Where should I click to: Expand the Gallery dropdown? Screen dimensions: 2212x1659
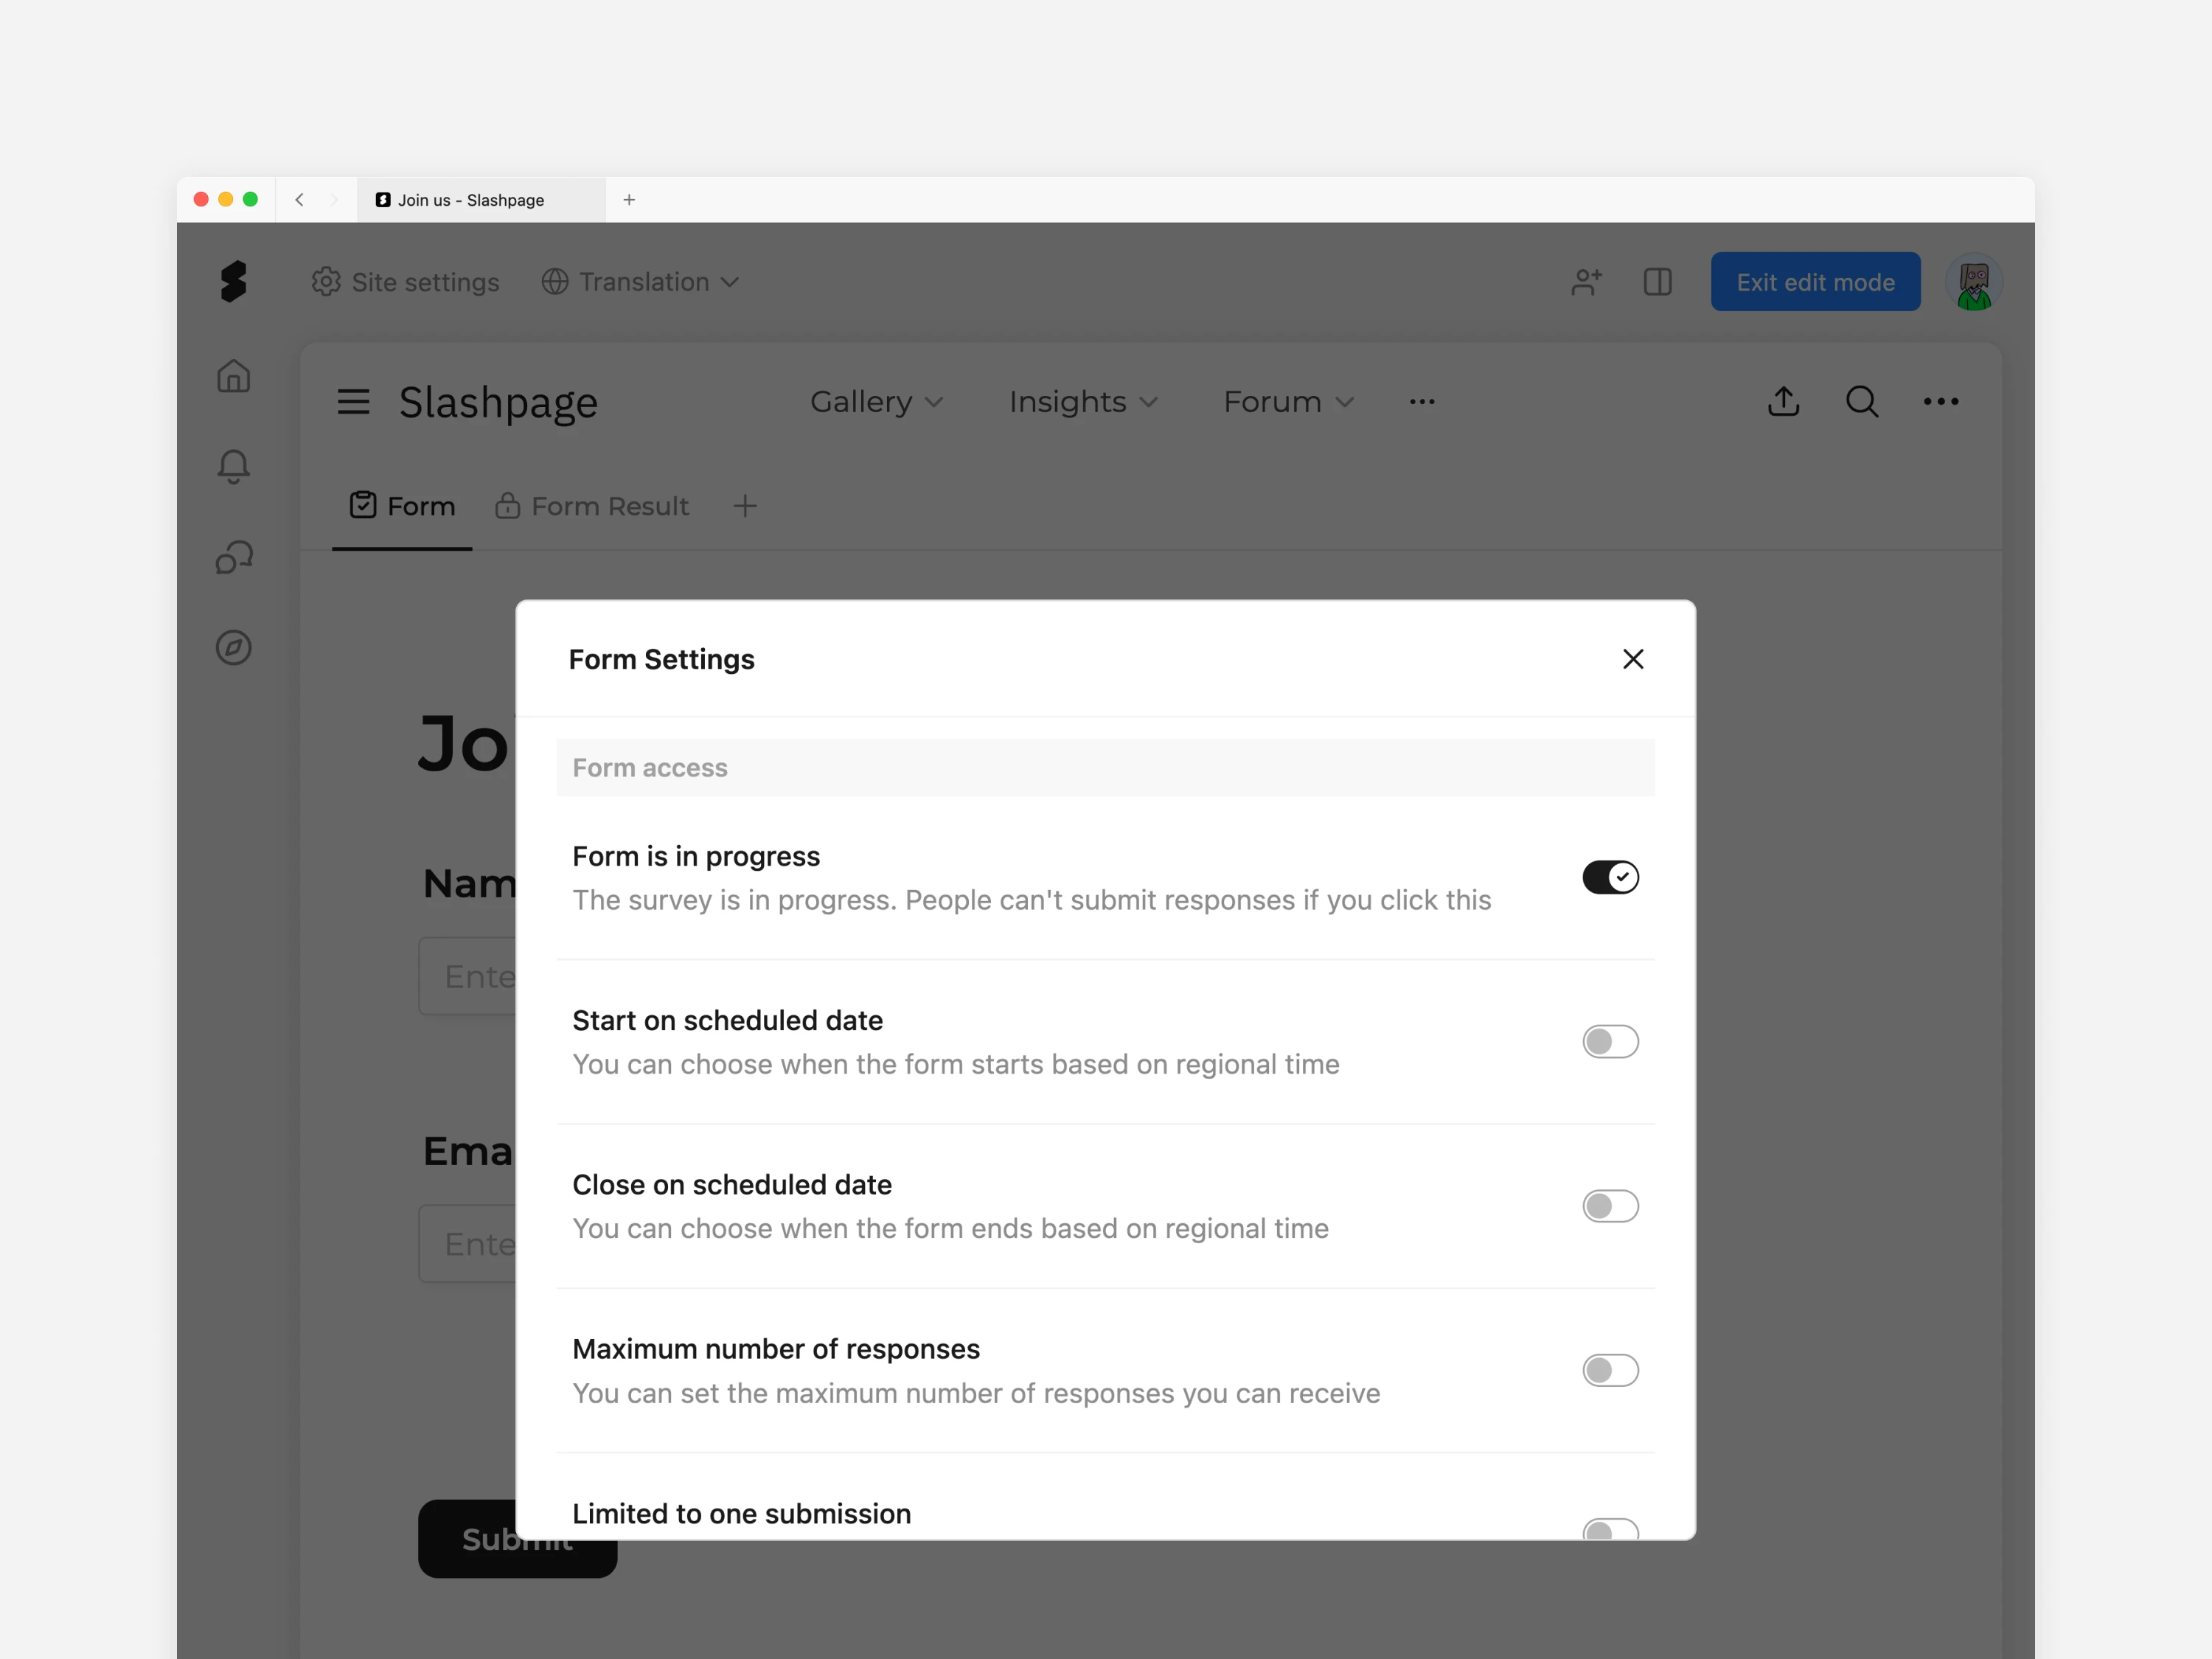pos(876,402)
